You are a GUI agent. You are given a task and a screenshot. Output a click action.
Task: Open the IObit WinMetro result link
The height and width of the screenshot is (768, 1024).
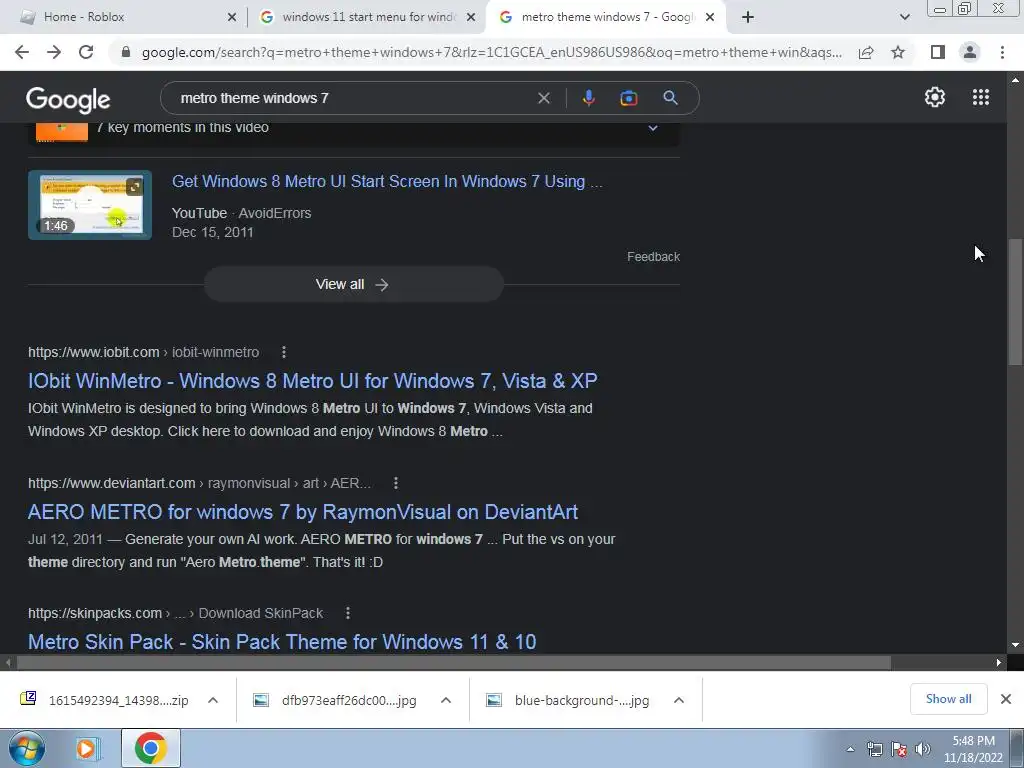pyautogui.click(x=312, y=381)
